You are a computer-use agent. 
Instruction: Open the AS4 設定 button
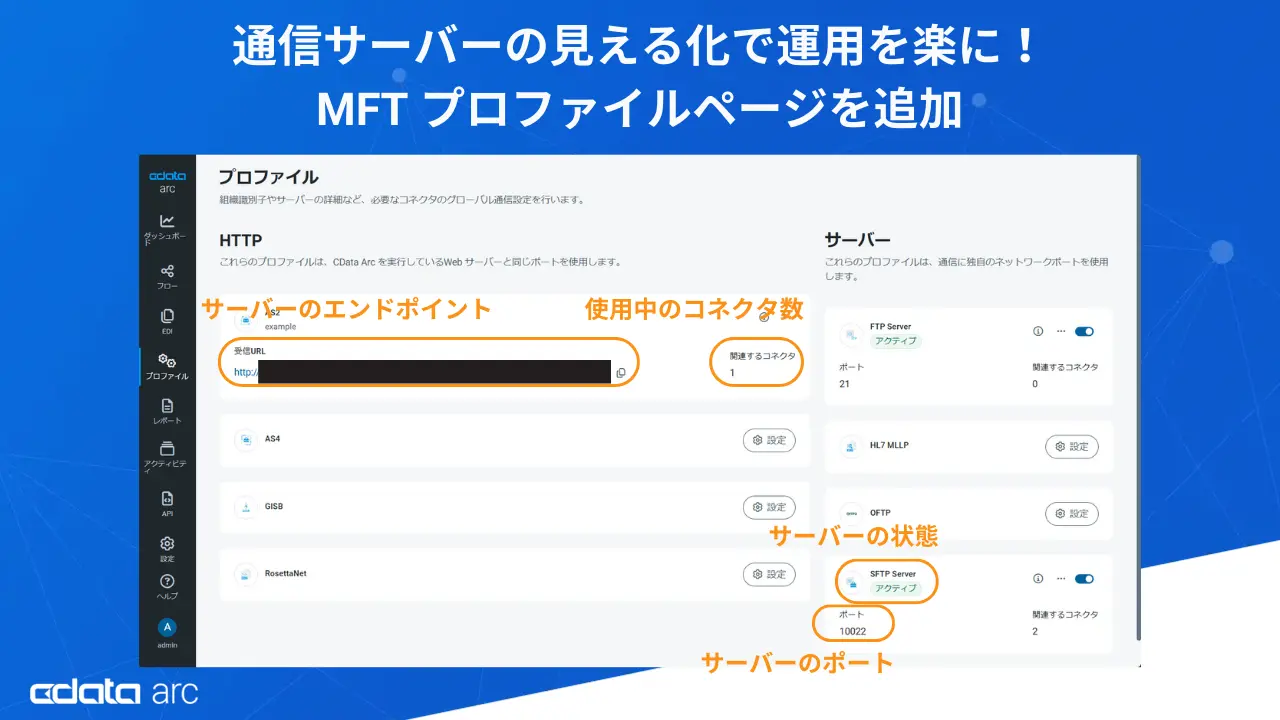click(x=769, y=440)
